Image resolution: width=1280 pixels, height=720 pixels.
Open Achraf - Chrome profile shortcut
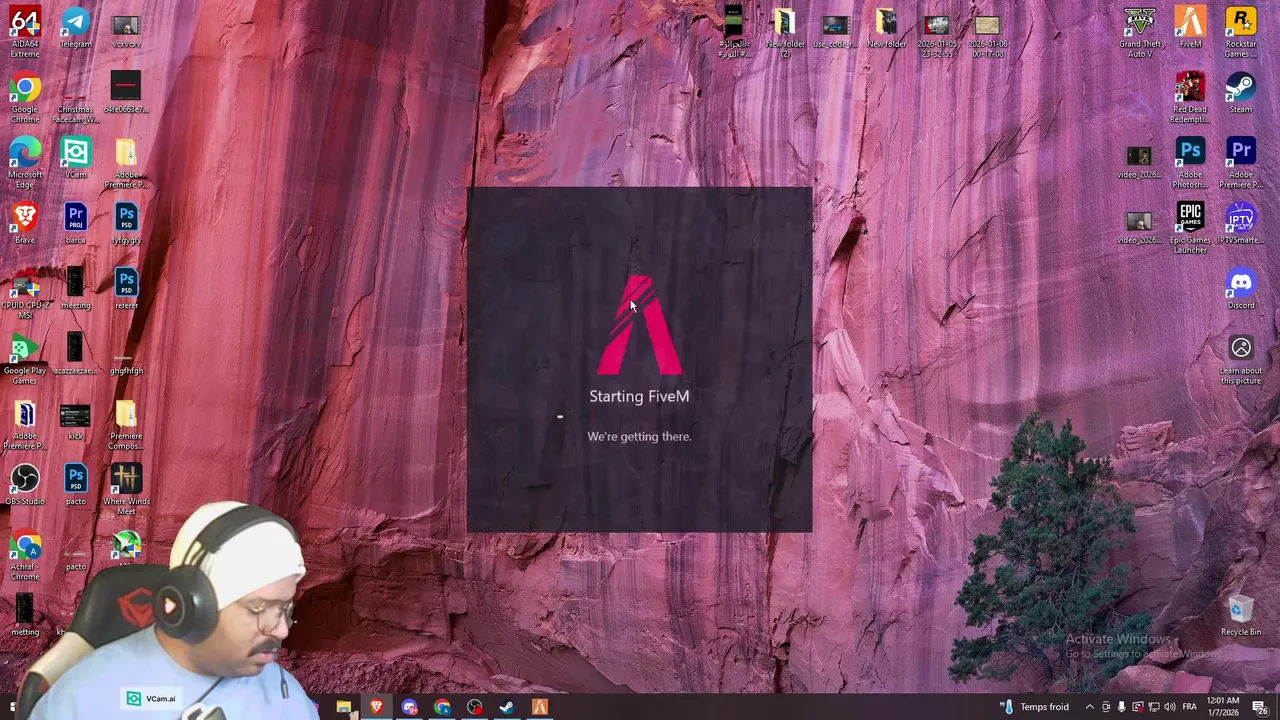pos(25,556)
